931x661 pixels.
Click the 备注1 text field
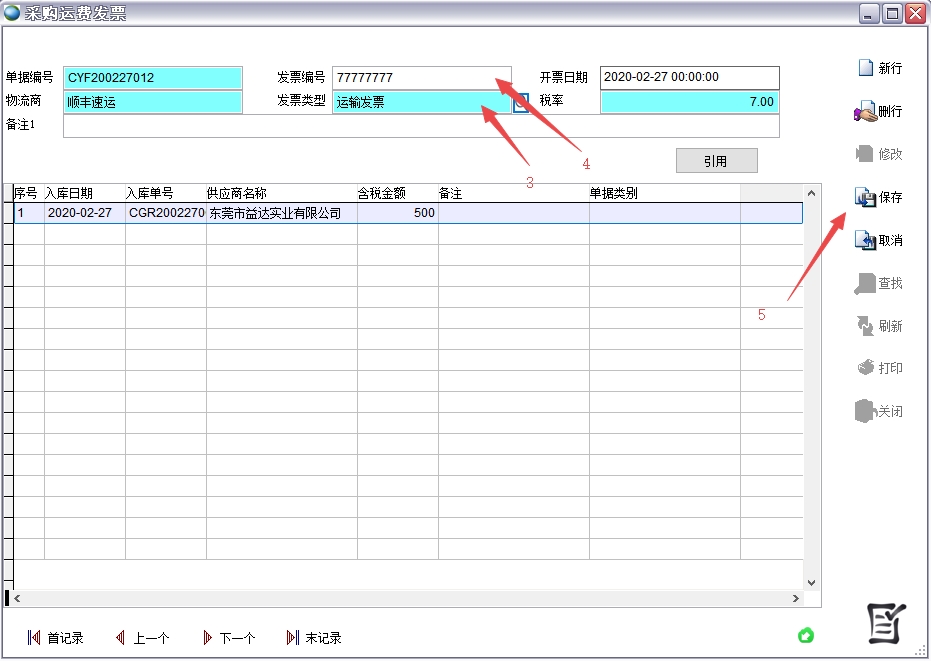click(x=420, y=126)
